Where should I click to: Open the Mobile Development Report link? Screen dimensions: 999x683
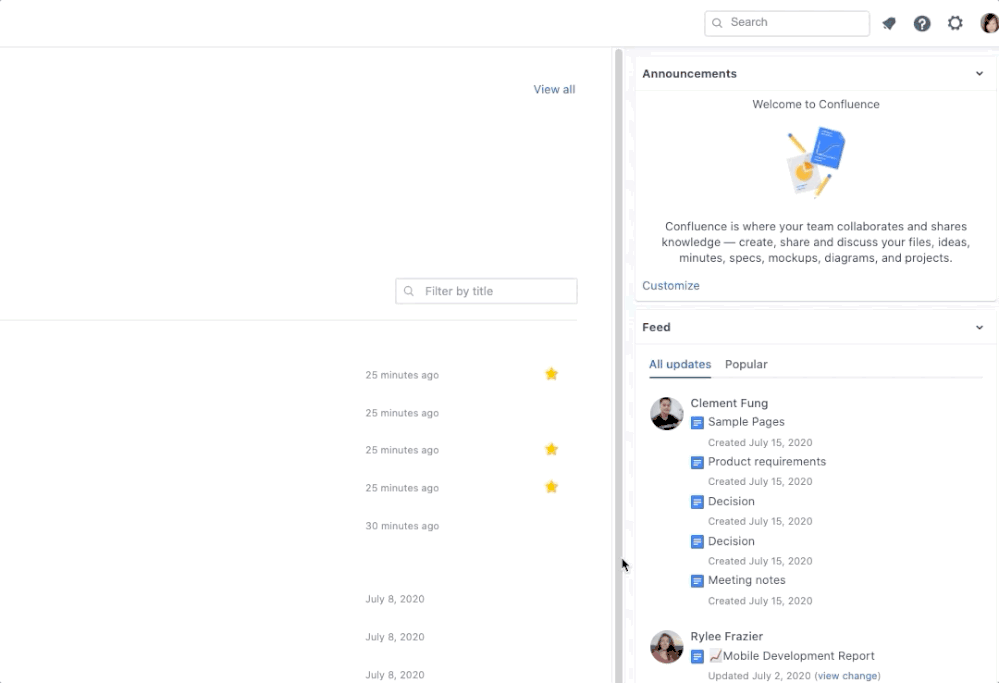click(x=792, y=656)
